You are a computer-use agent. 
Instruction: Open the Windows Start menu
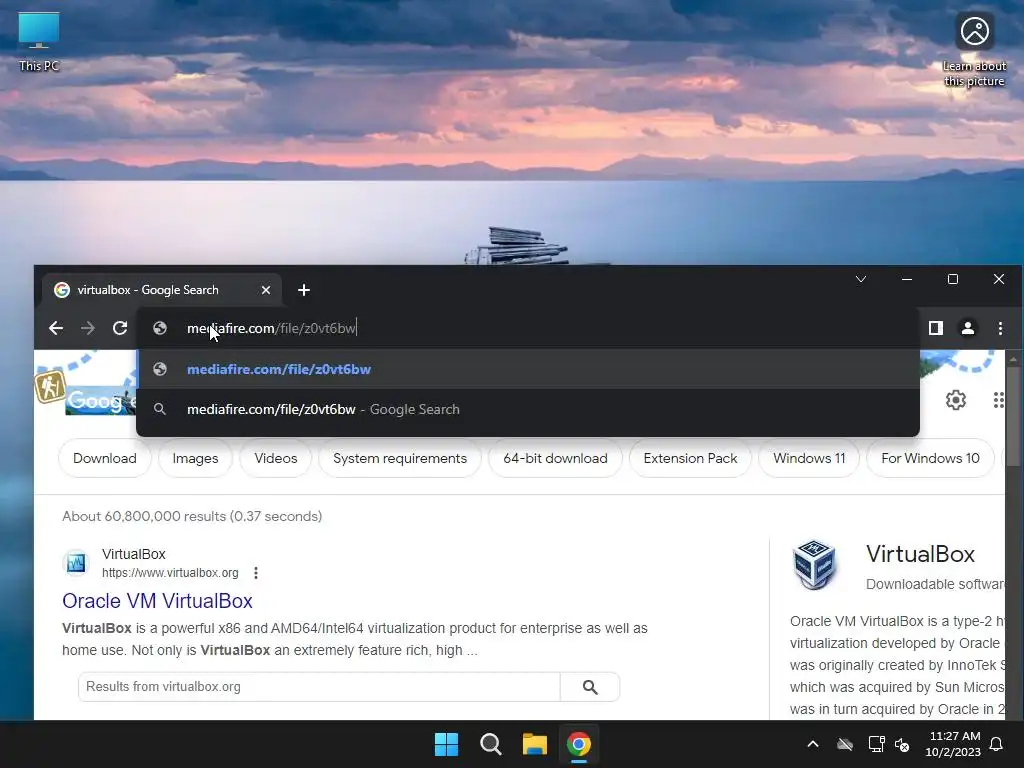[x=447, y=744]
